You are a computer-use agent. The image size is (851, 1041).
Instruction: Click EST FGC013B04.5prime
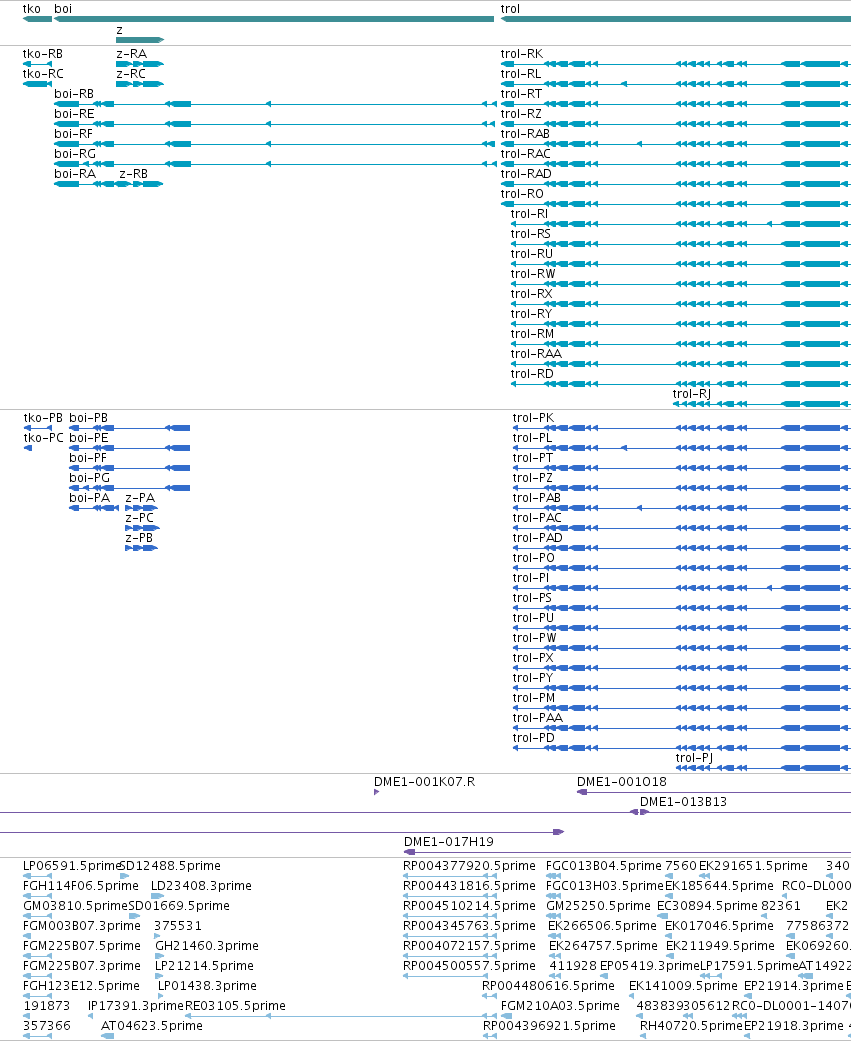click(603, 866)
